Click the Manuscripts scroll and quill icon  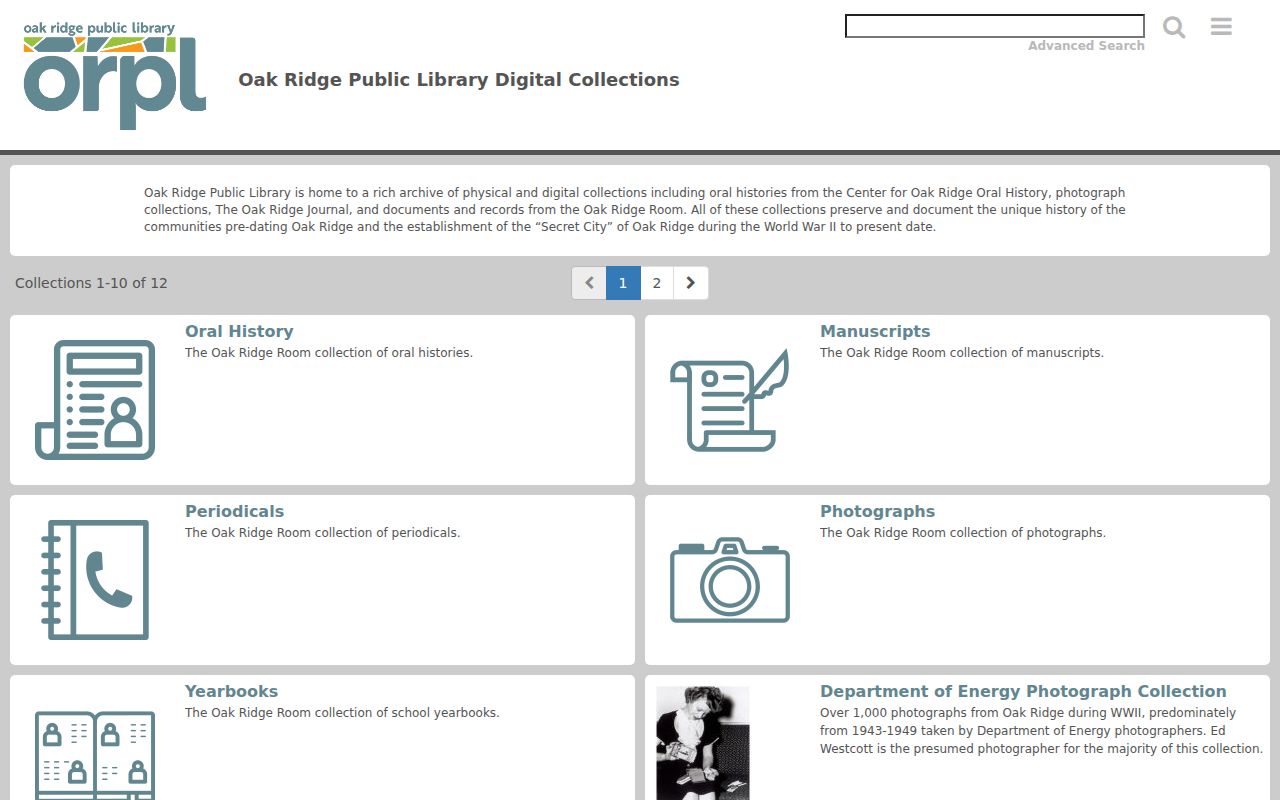[730, 400]
